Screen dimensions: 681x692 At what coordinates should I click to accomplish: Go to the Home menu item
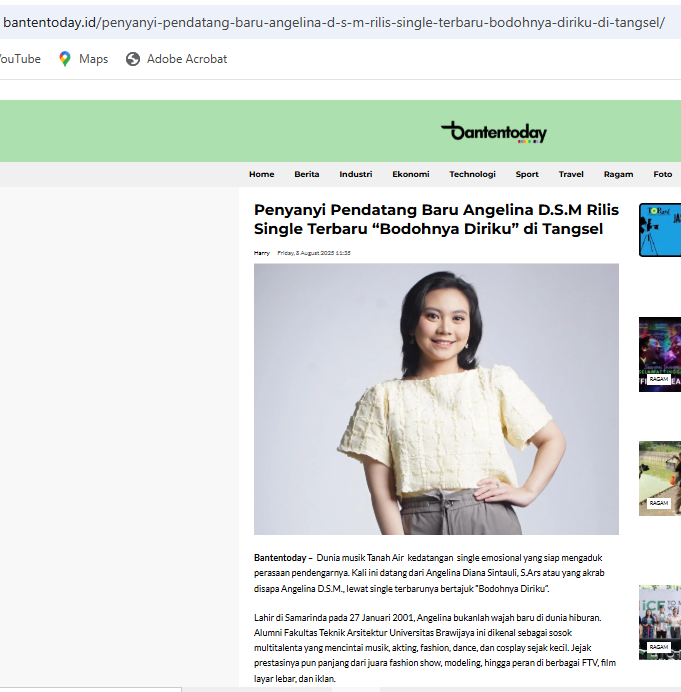point(261,174)
